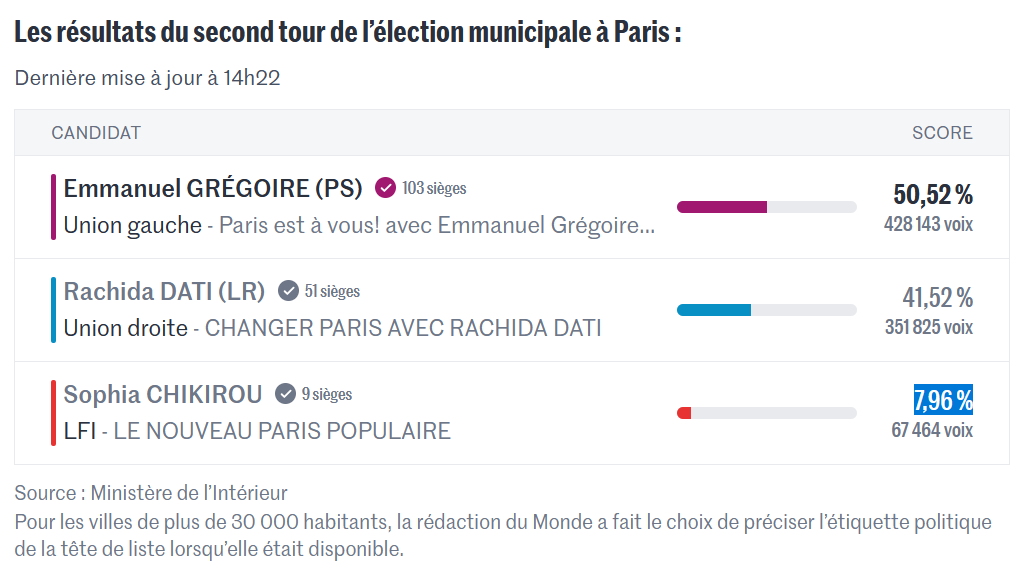Click the red score bar for Chikirou
The width and height of the screenshot is (1018, 579).
pos(684,413)
